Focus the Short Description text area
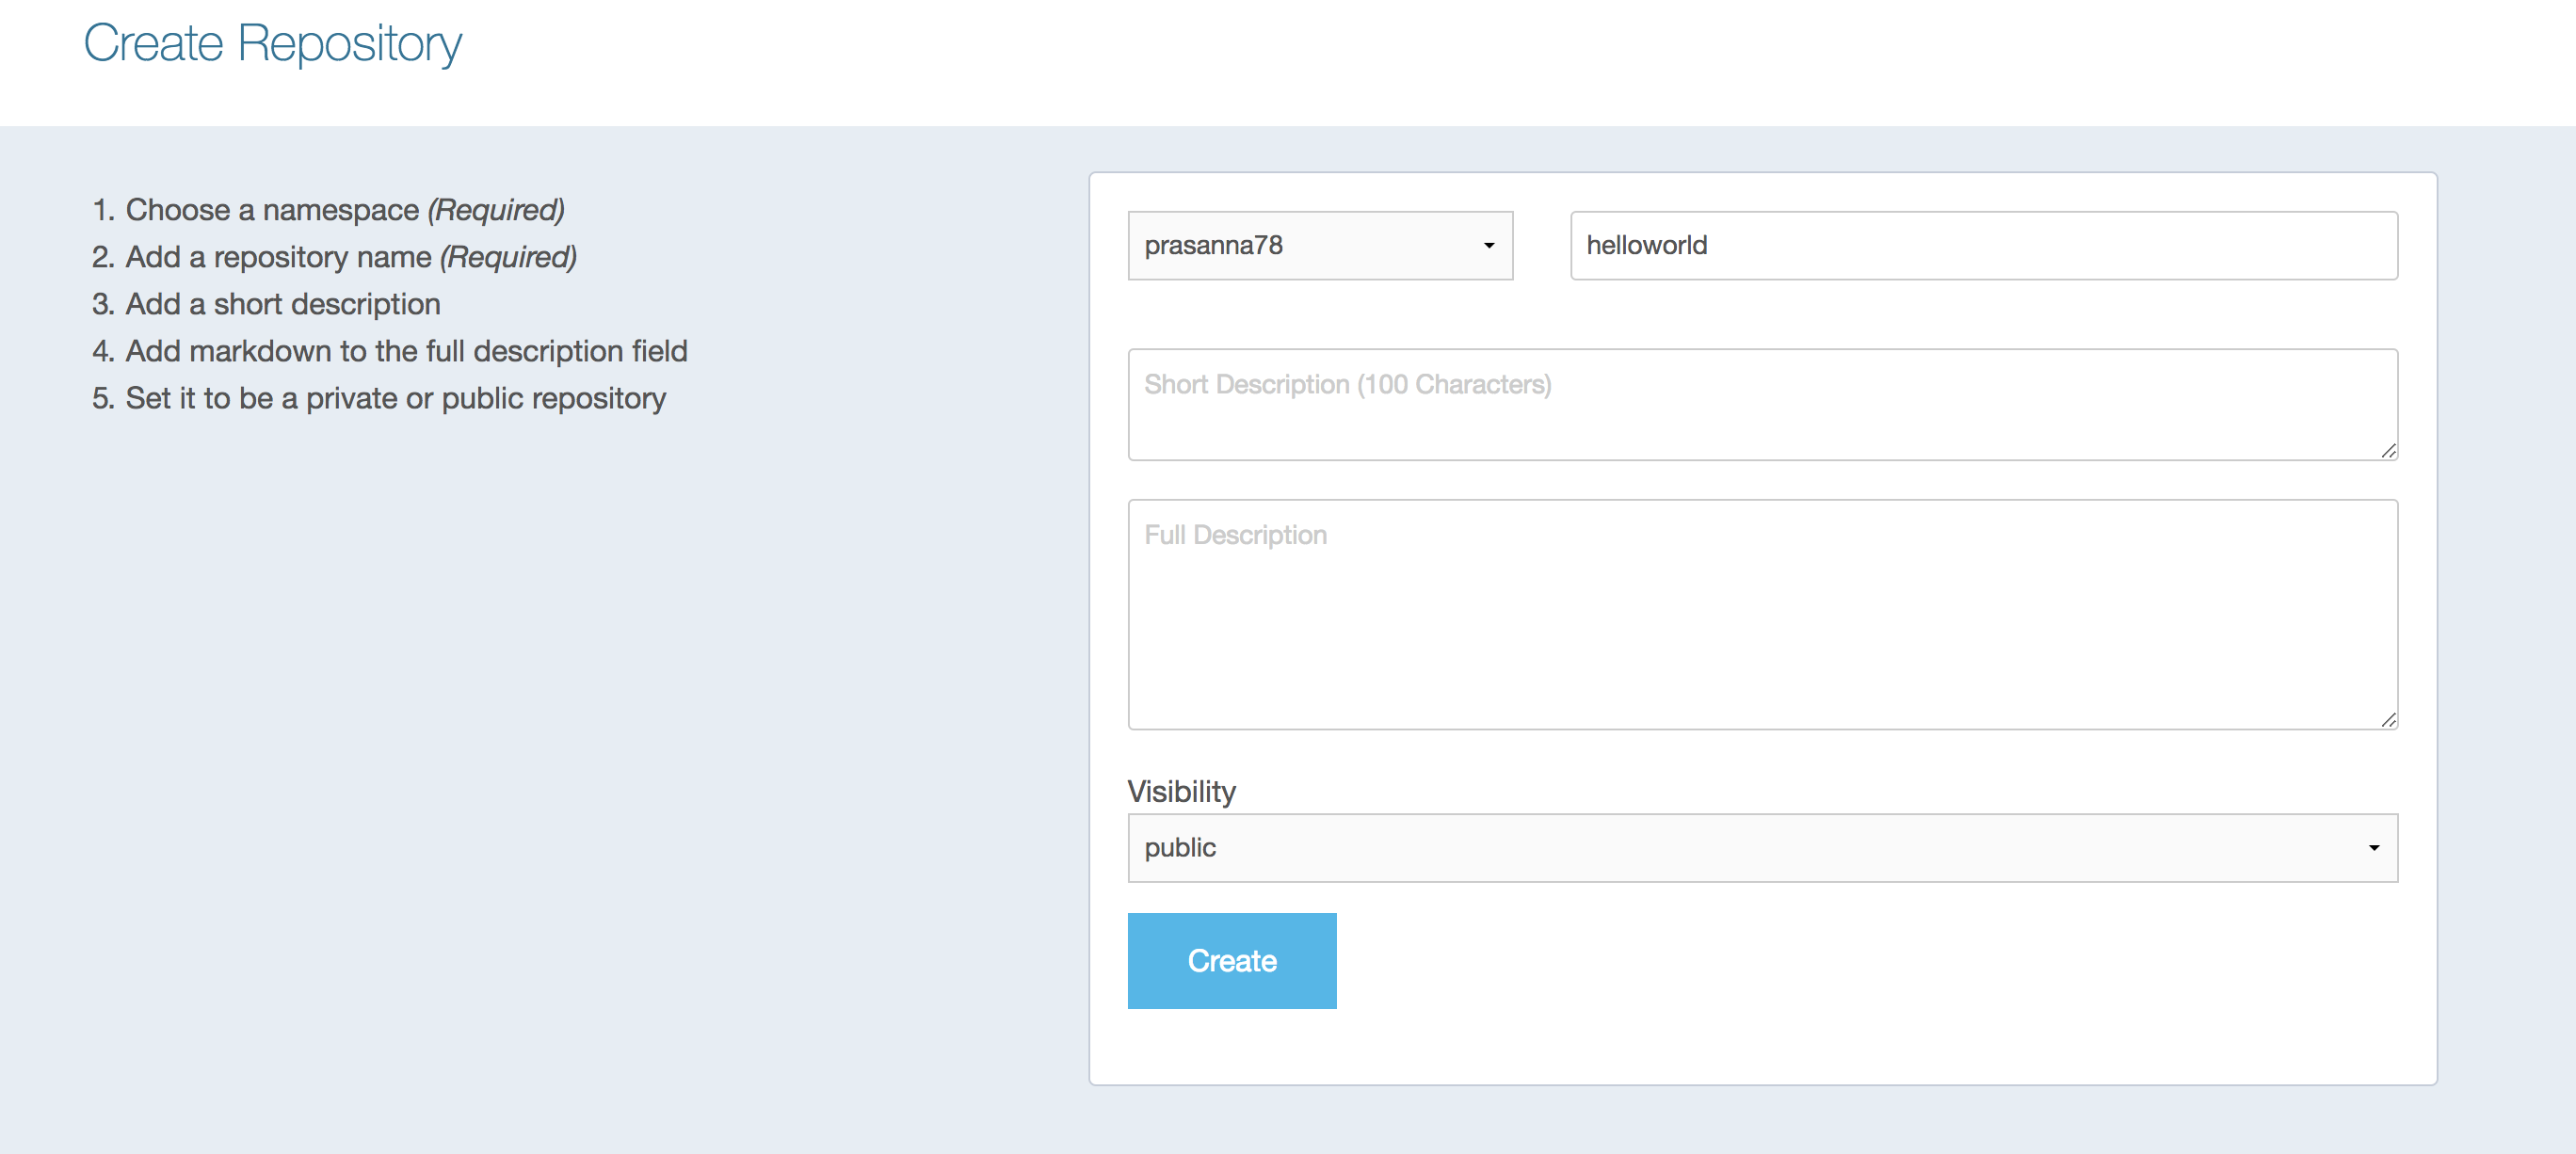This screenshot has height=1154, width=2576. (1760, 404)
